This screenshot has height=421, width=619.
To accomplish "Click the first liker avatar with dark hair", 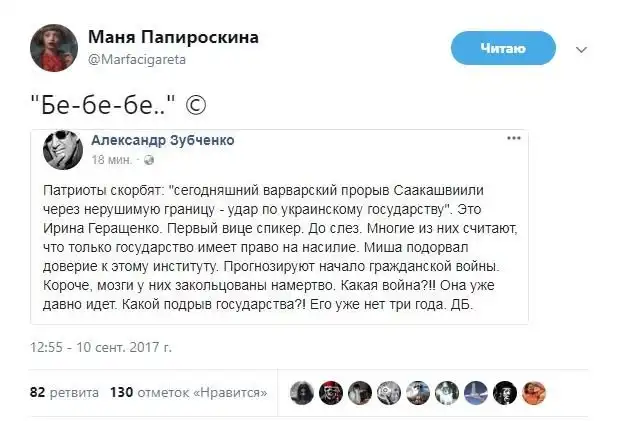I will (301, 392).
